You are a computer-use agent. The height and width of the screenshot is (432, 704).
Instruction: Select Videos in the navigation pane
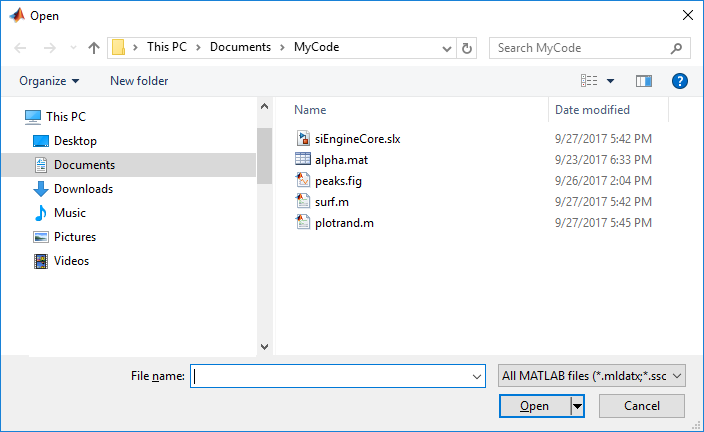[71, 260]
